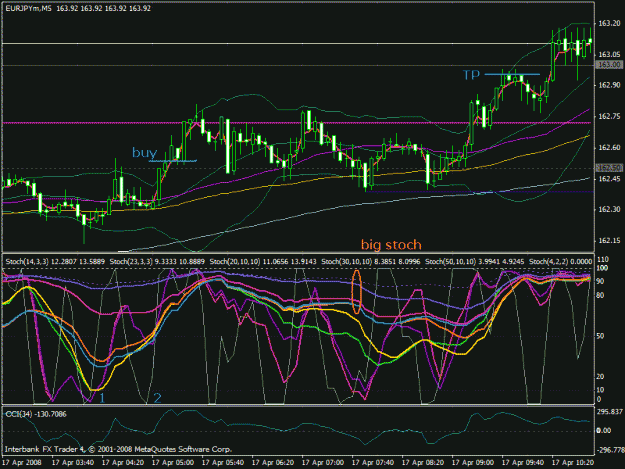The image size is (625, 469).
Task: Click the blue '2' marker in stochastic panel
Action: 157,397
